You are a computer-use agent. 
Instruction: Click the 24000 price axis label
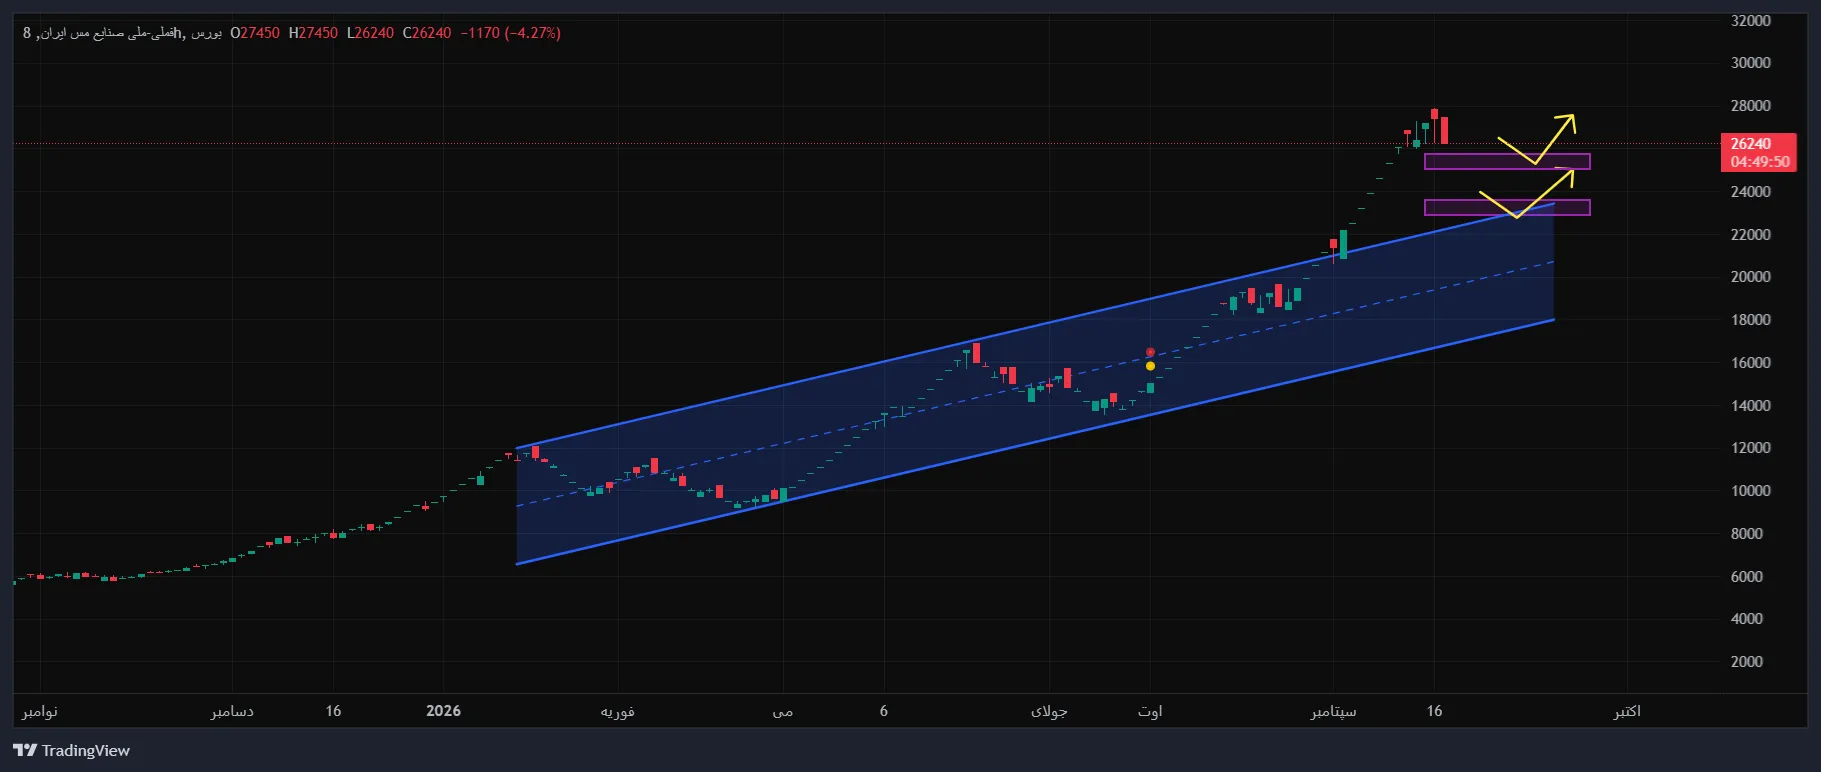pos(1750,191)
